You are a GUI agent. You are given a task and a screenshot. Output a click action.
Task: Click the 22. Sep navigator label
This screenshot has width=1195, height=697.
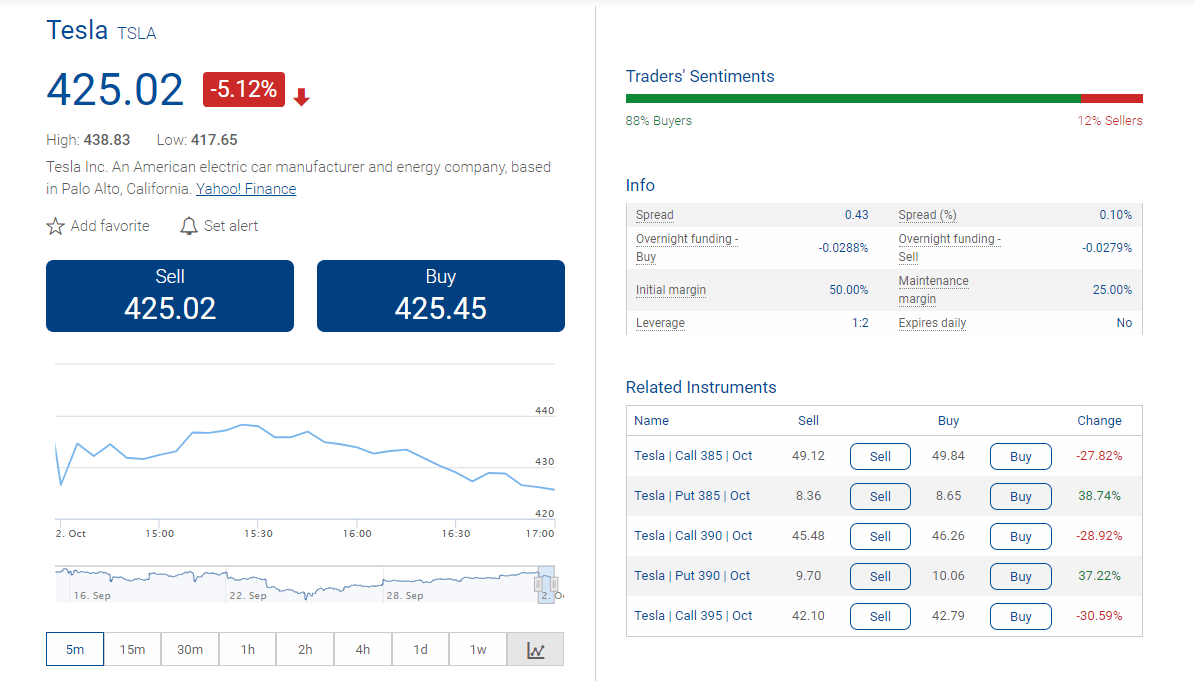pyautogui.click(x=248, y=596)
